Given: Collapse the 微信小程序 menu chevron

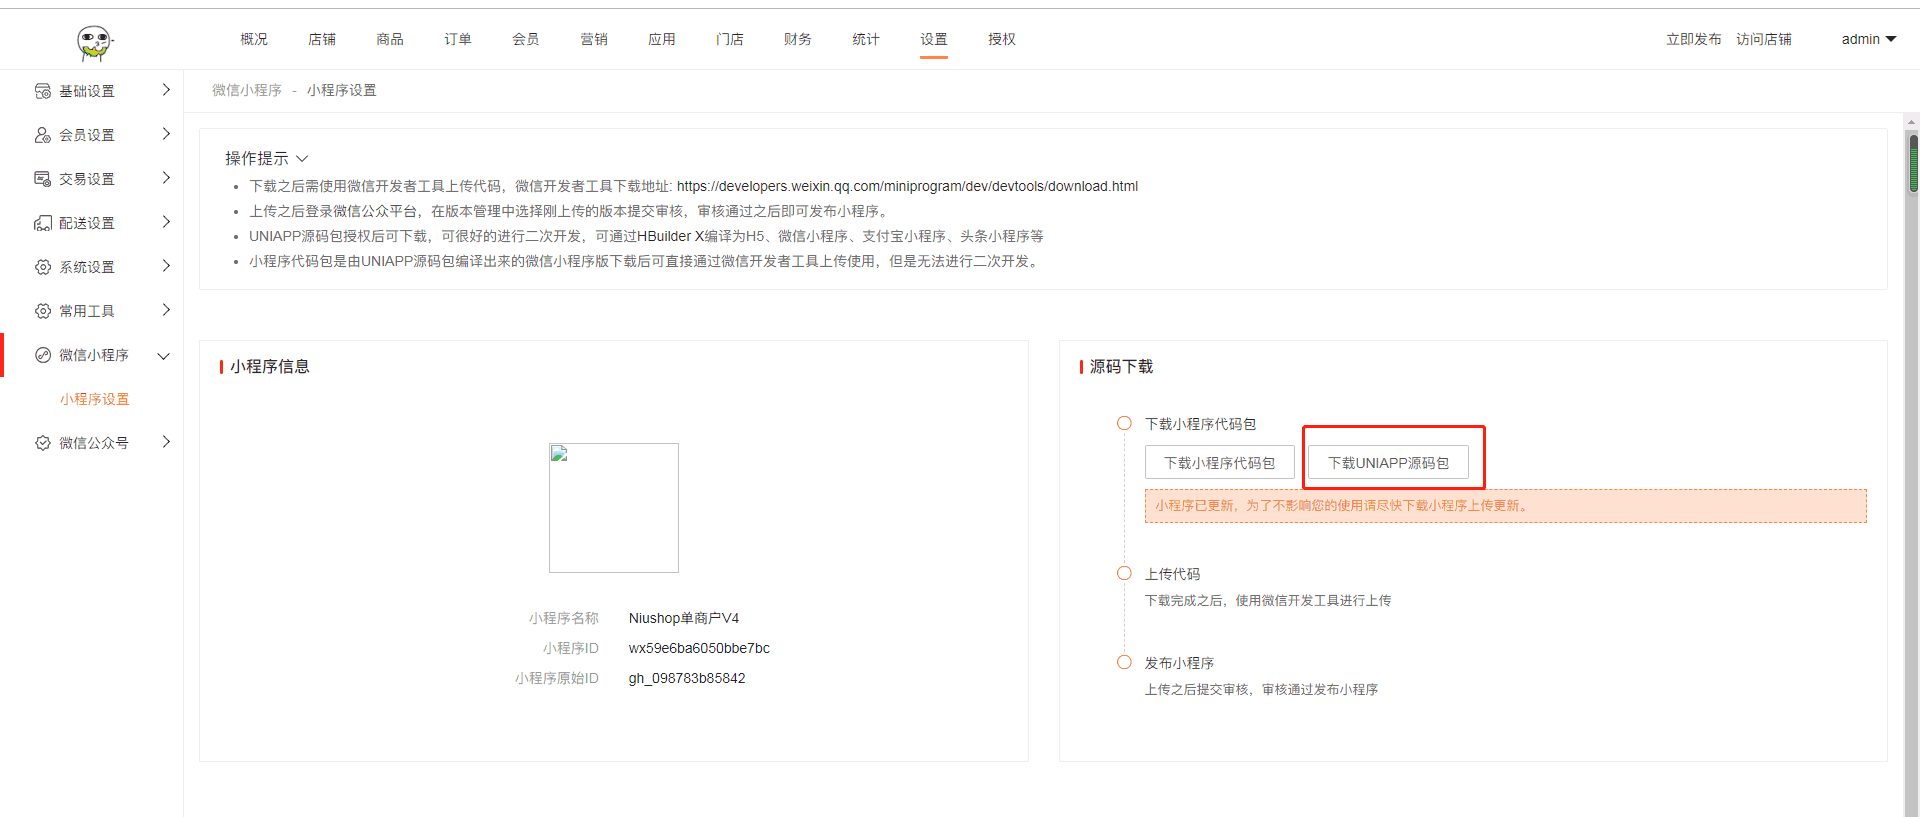Looking at the screenshot, I should pos(164,356).
